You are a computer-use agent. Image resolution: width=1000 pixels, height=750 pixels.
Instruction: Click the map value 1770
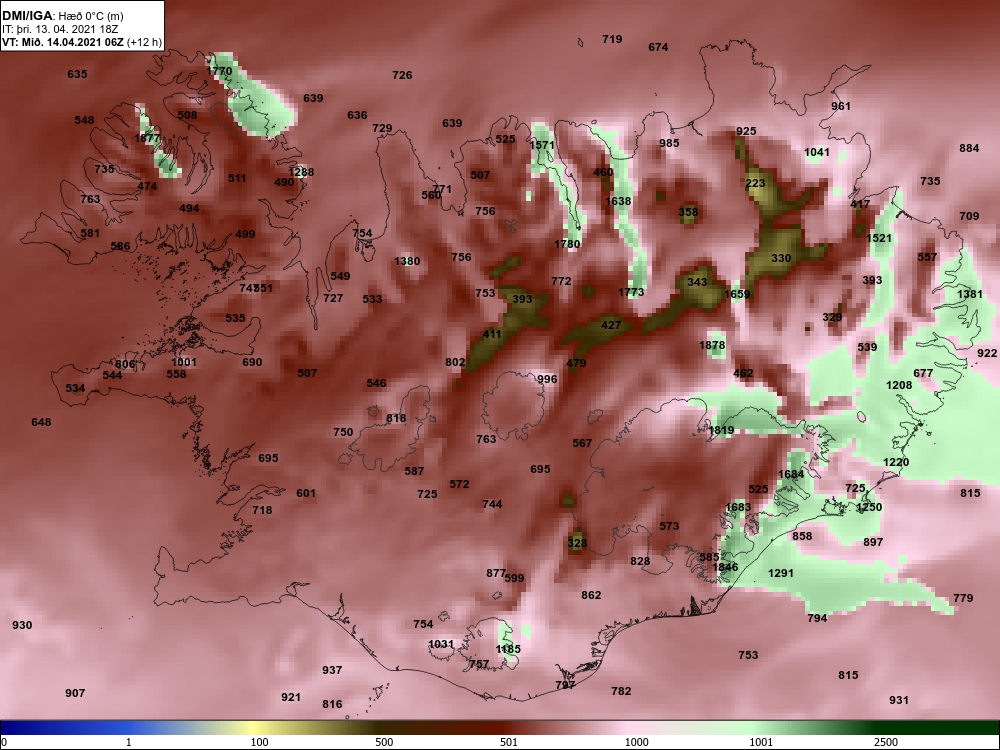coord(220,71)
